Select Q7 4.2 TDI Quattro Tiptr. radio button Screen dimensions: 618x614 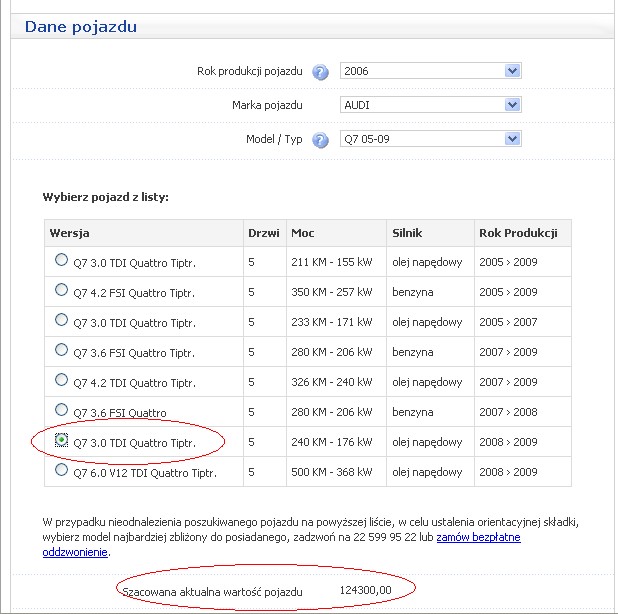coord(61,380)
